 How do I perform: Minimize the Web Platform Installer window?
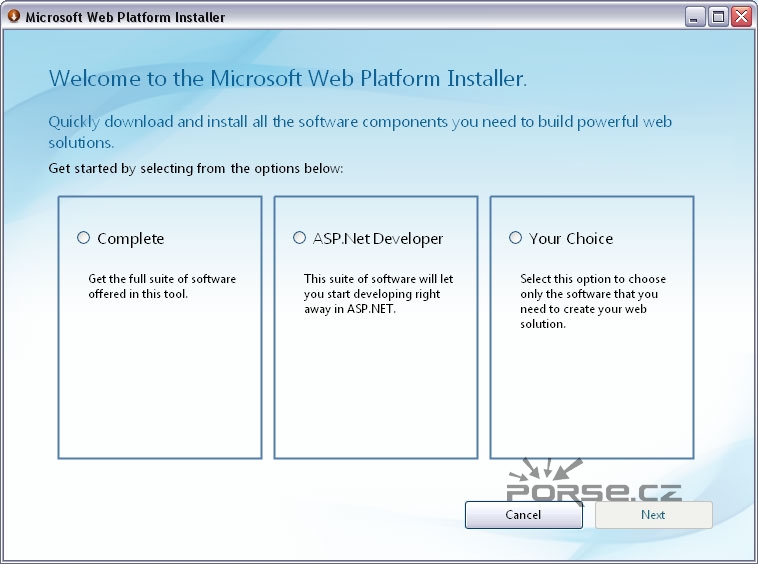[695, 17]
